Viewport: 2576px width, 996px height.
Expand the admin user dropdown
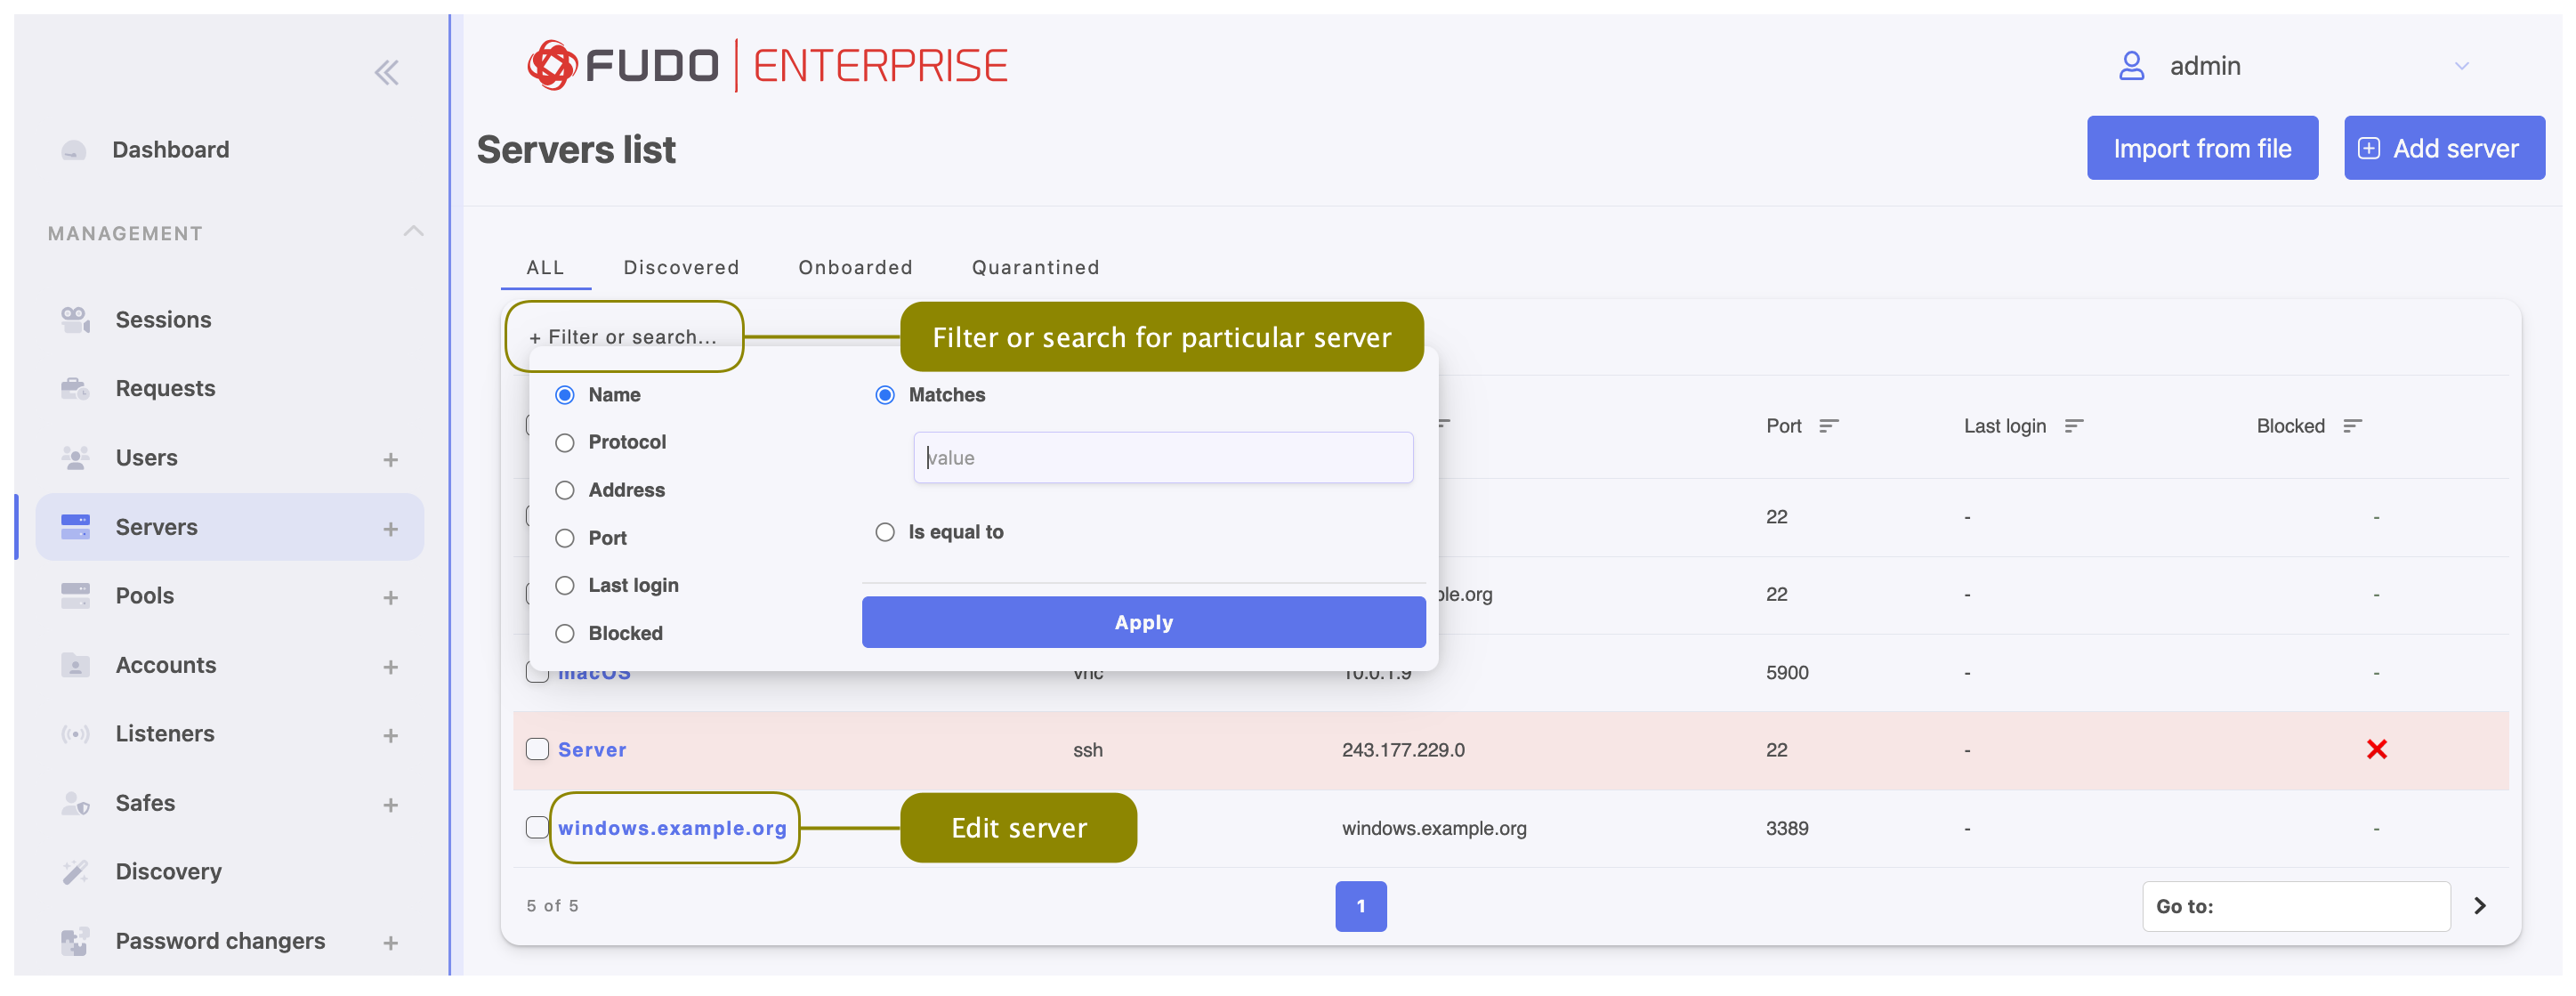tap(2462, 66)
